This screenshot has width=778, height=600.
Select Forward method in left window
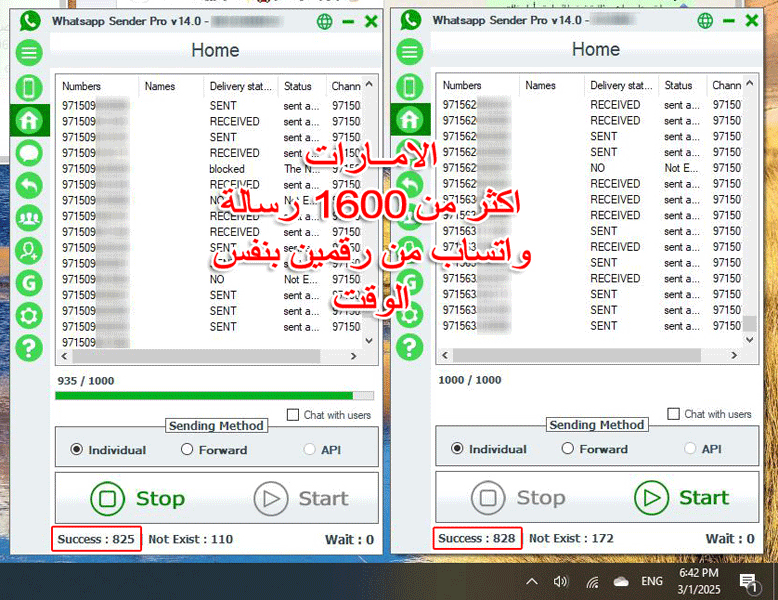(187, 450)
